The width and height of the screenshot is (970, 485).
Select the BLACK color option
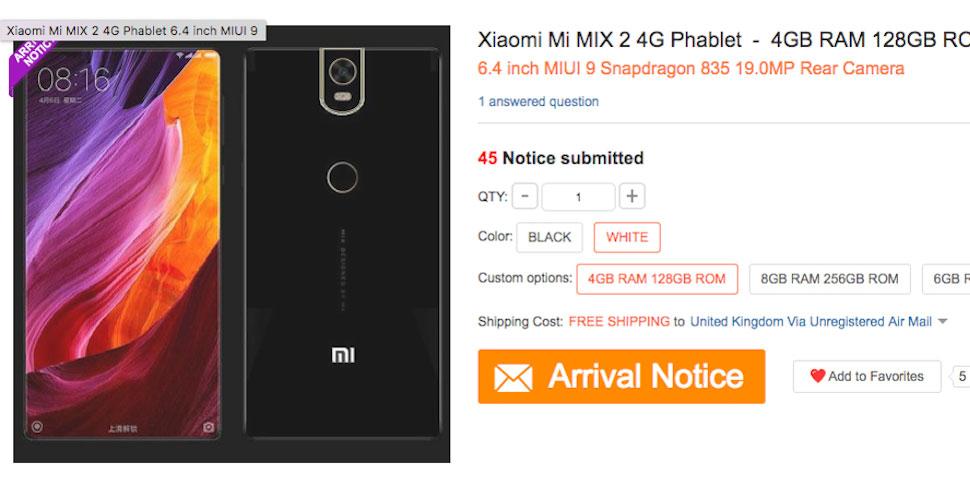click(x=549, y=238)
